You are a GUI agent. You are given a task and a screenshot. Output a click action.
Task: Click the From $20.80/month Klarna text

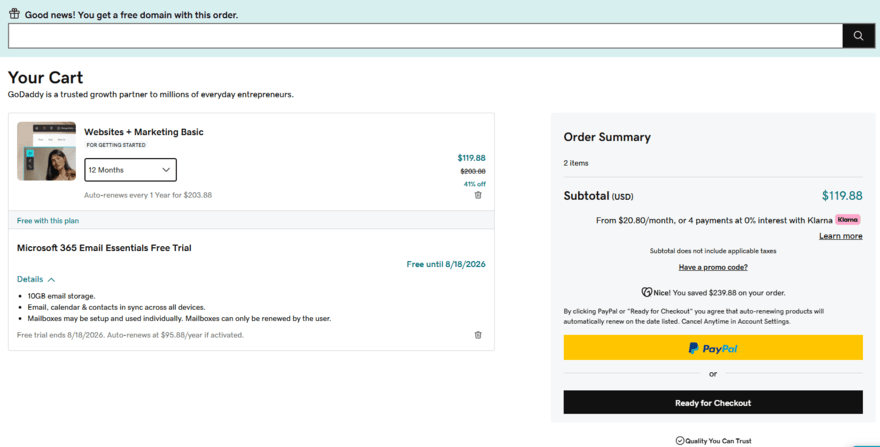714,220
